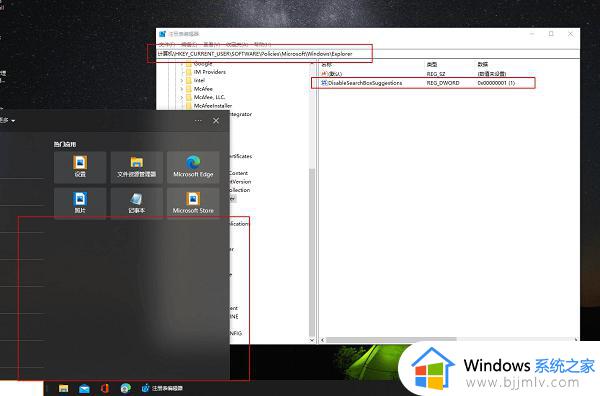This screenshot has width=600, height=396.
Task: Click the REG_SZ type cell
Action: click(x=436, y=73)
